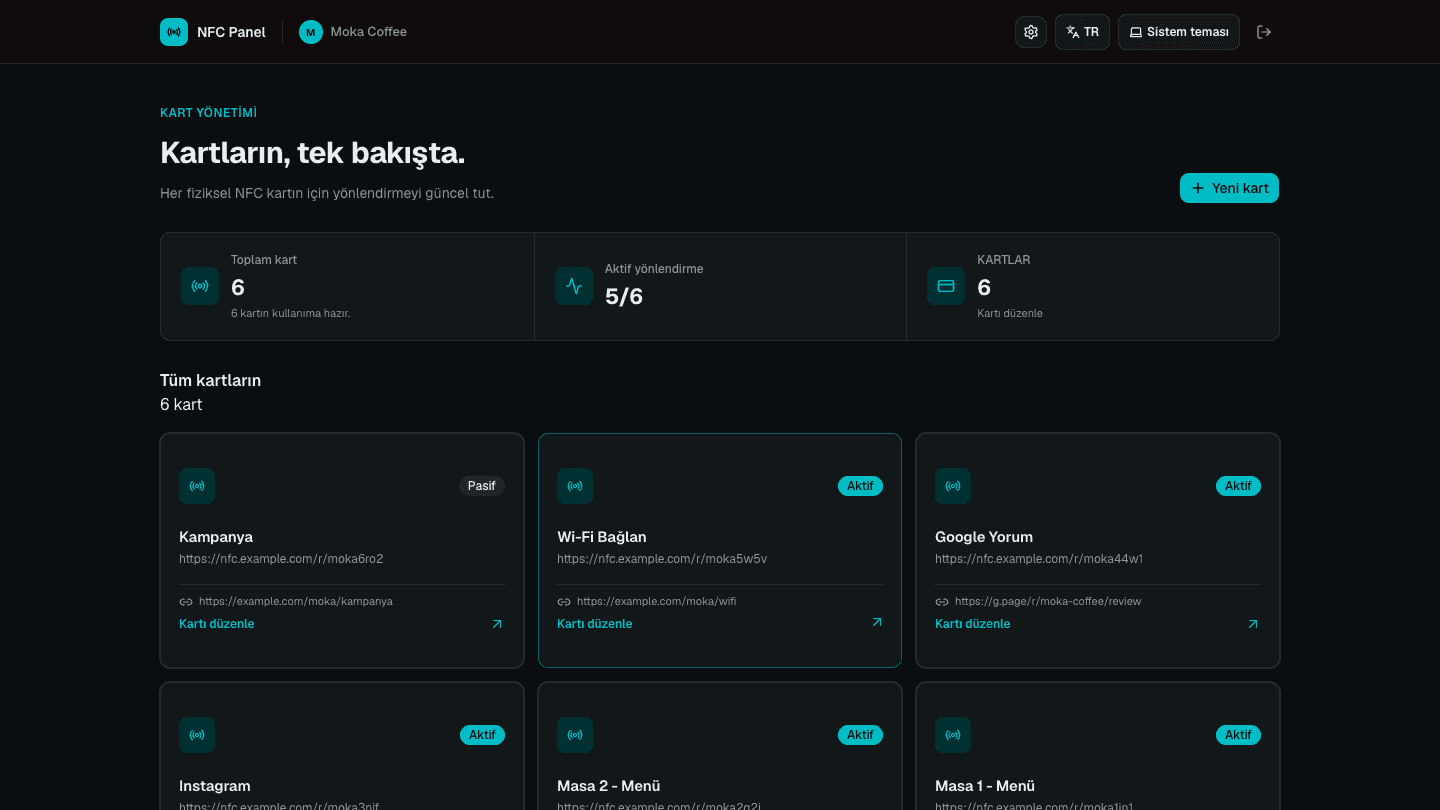Click the Instagram card NFC icon
1440x810 pixels.
tap(197, 735)
